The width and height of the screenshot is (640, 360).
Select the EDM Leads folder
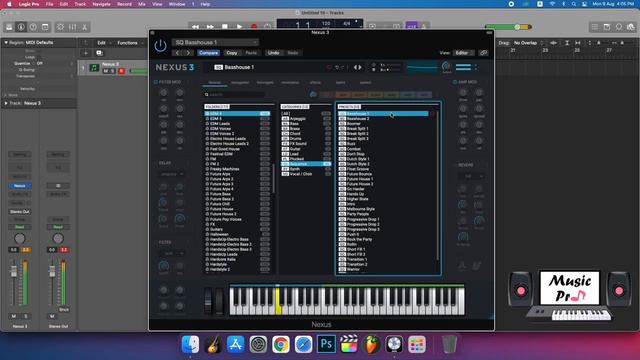tap(237, 124)
